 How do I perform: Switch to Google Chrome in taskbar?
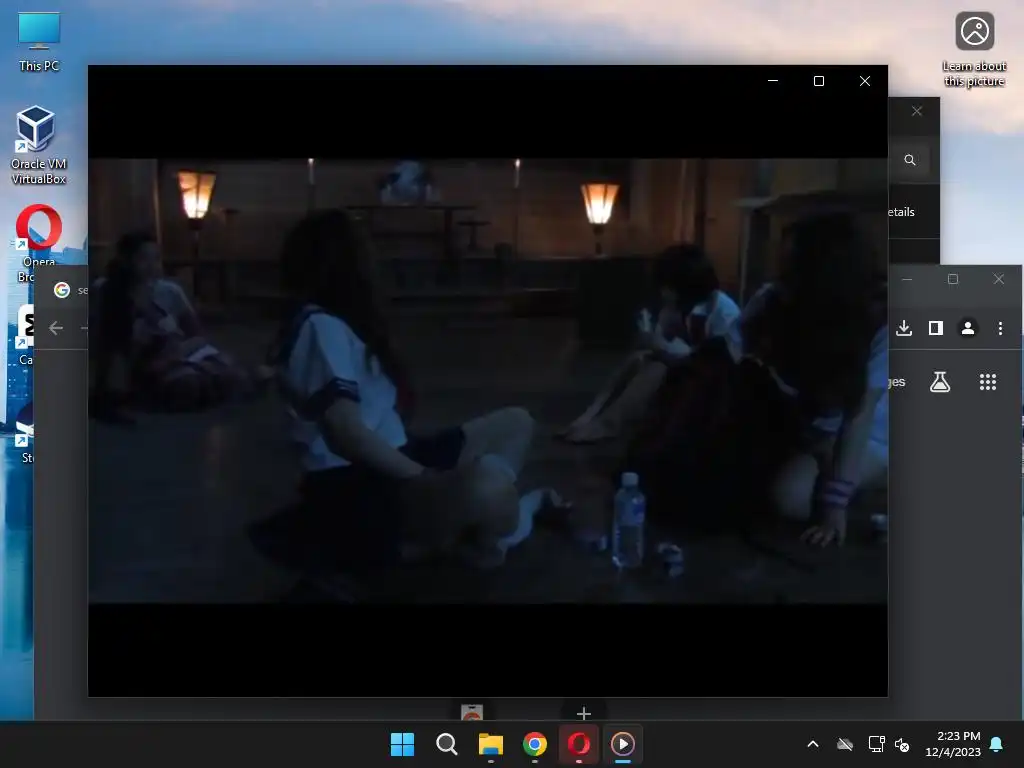coord(535,744)
